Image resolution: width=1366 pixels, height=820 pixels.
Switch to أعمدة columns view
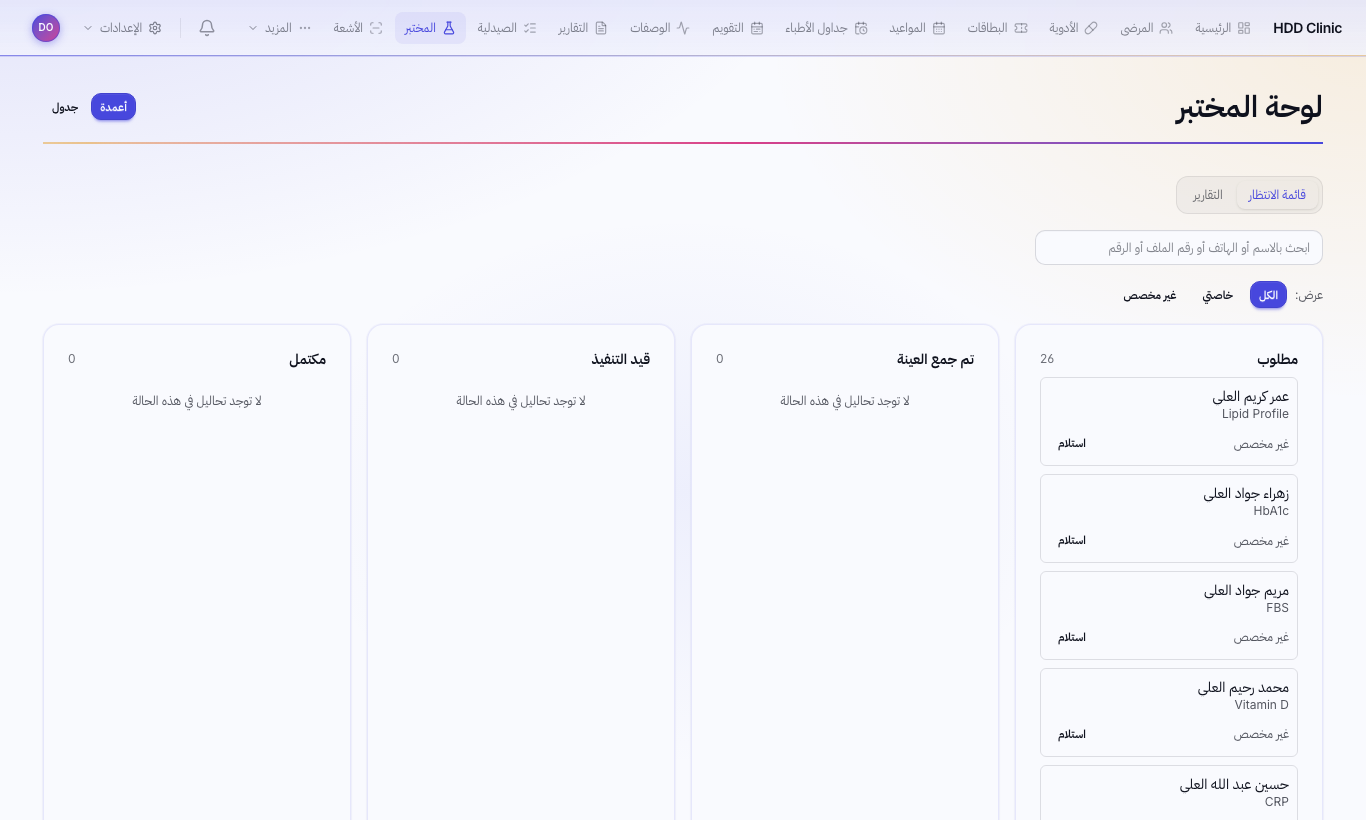click(113, 107)
